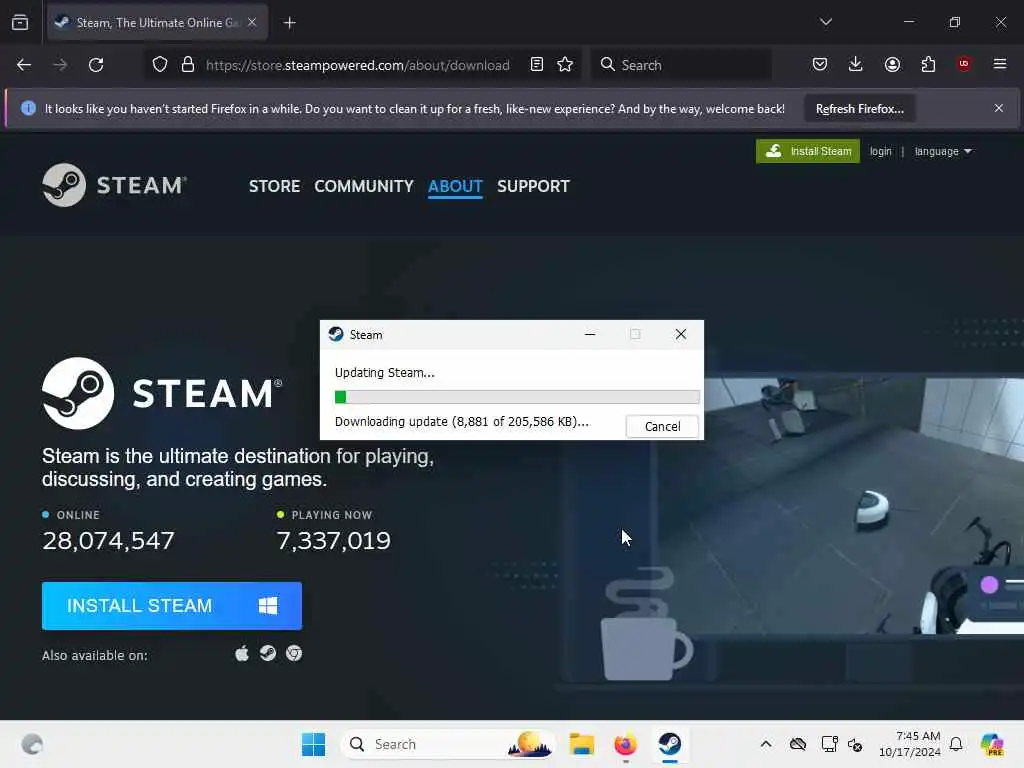The image size is (1024, 768).
Task: Open File Explorer from the taskbar
Action: (x=581, y=744)
